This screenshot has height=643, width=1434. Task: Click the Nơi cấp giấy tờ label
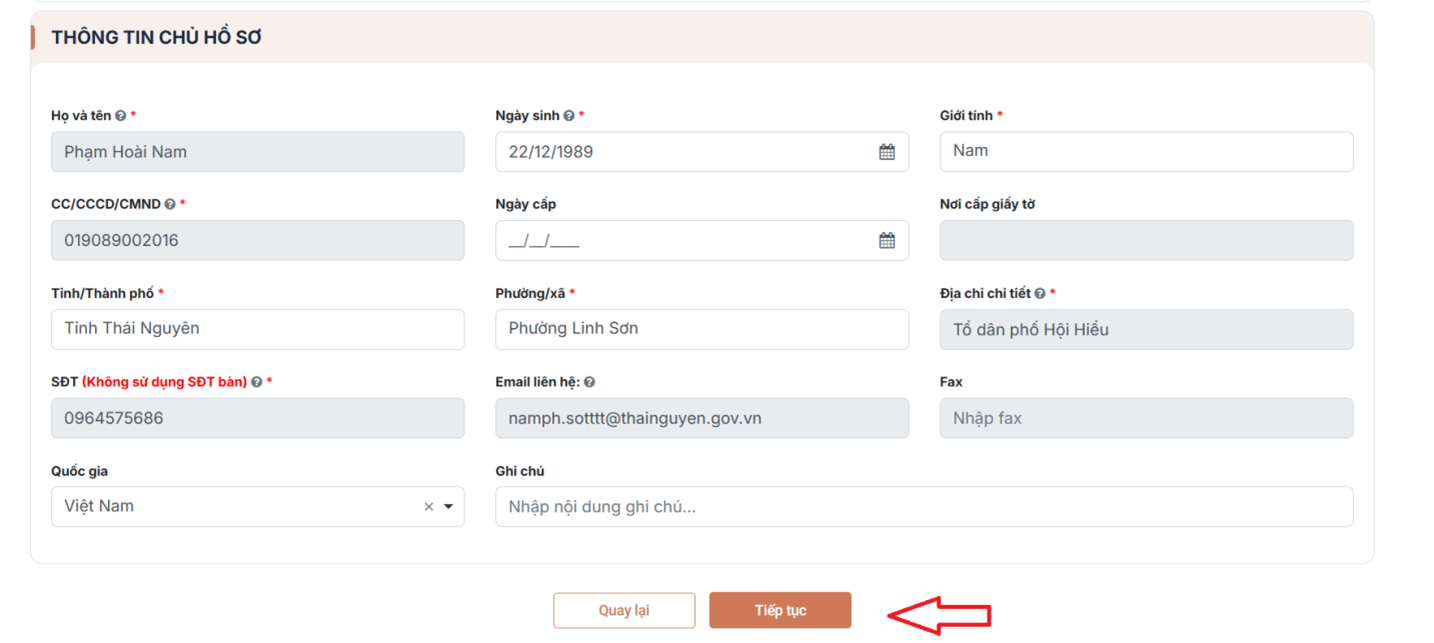click(x=987, y=205)
